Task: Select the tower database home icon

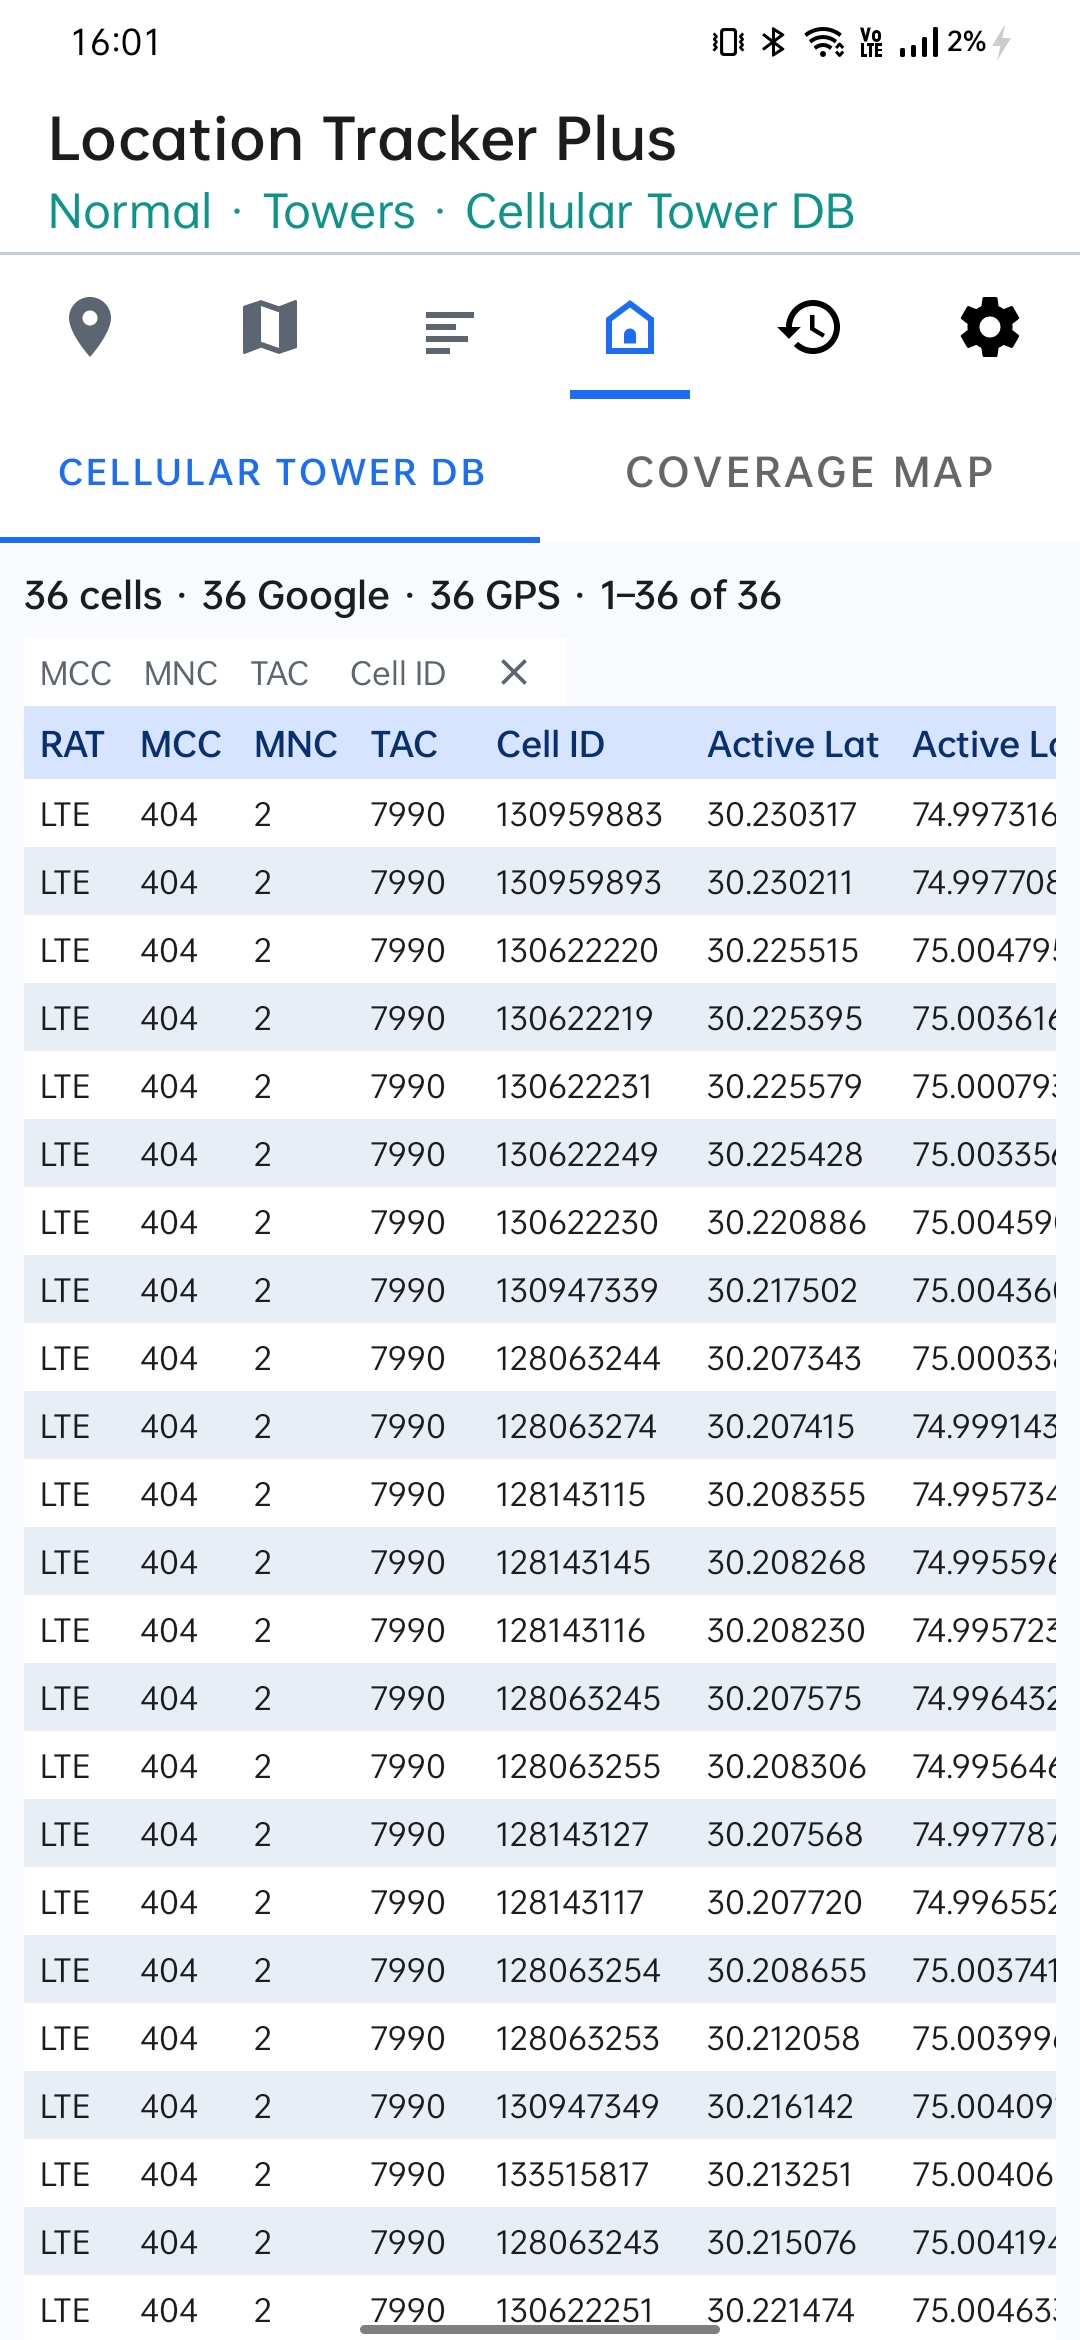Action: (x=630, y=327)
